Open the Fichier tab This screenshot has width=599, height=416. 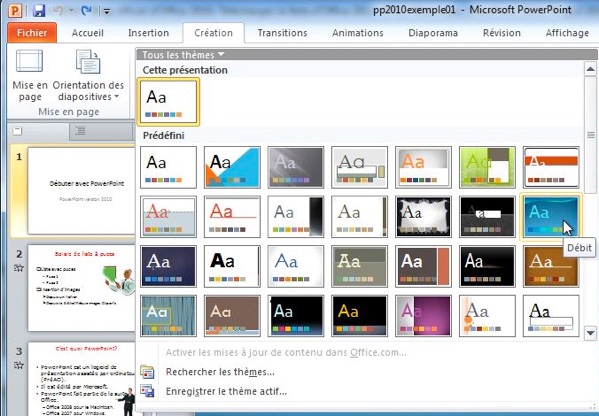(x=32, y=33)
